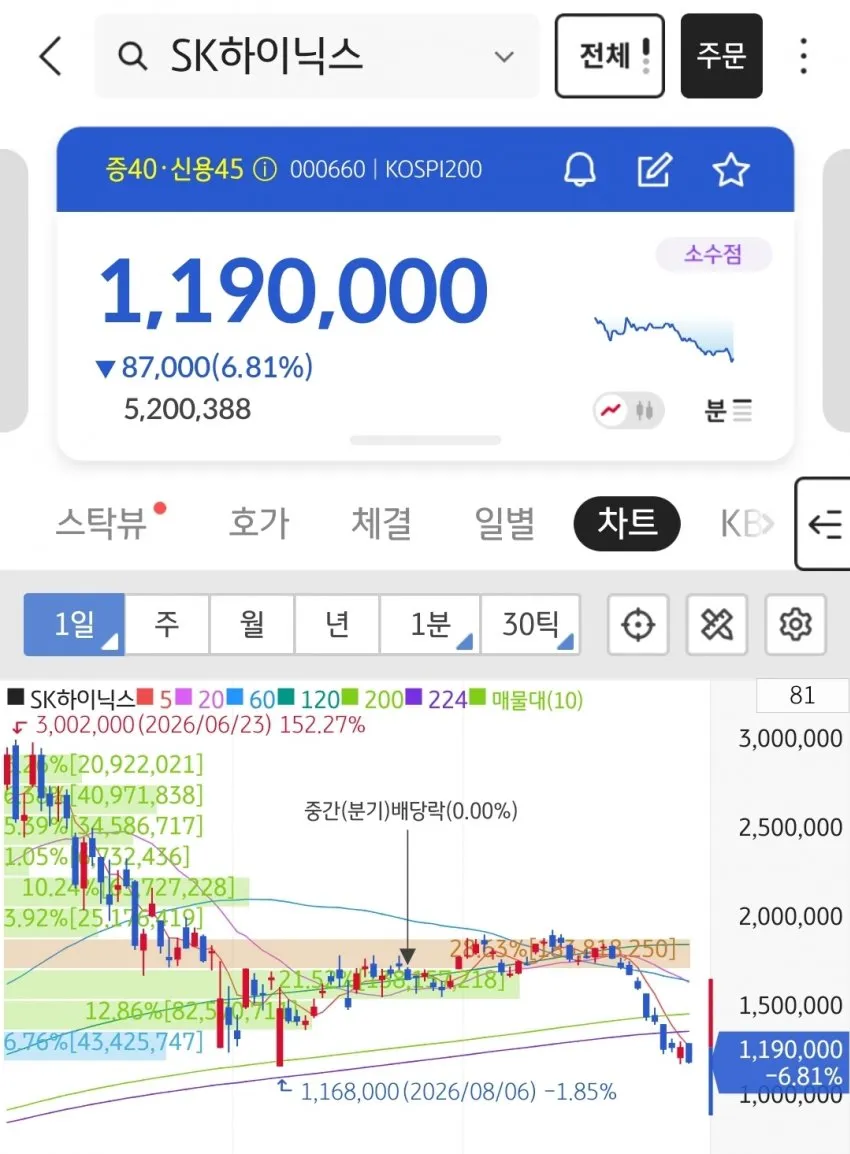Tap the info icon beside 신용45
This screenshot has height=1154, width=850.
coord(265,169)
